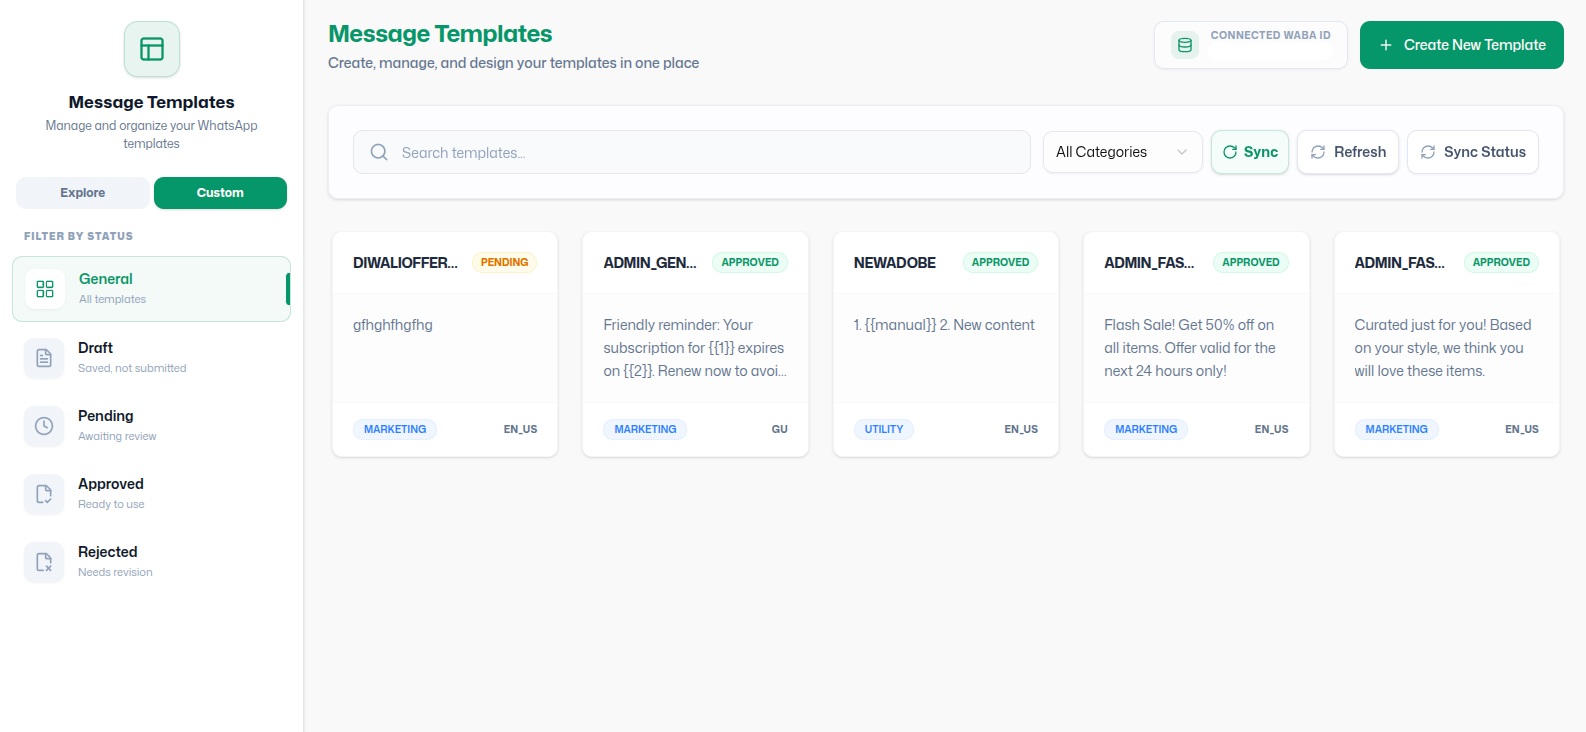The image size is (1586, 732).
Task: Show Approved ready-to-use templates
Action: 151,494
